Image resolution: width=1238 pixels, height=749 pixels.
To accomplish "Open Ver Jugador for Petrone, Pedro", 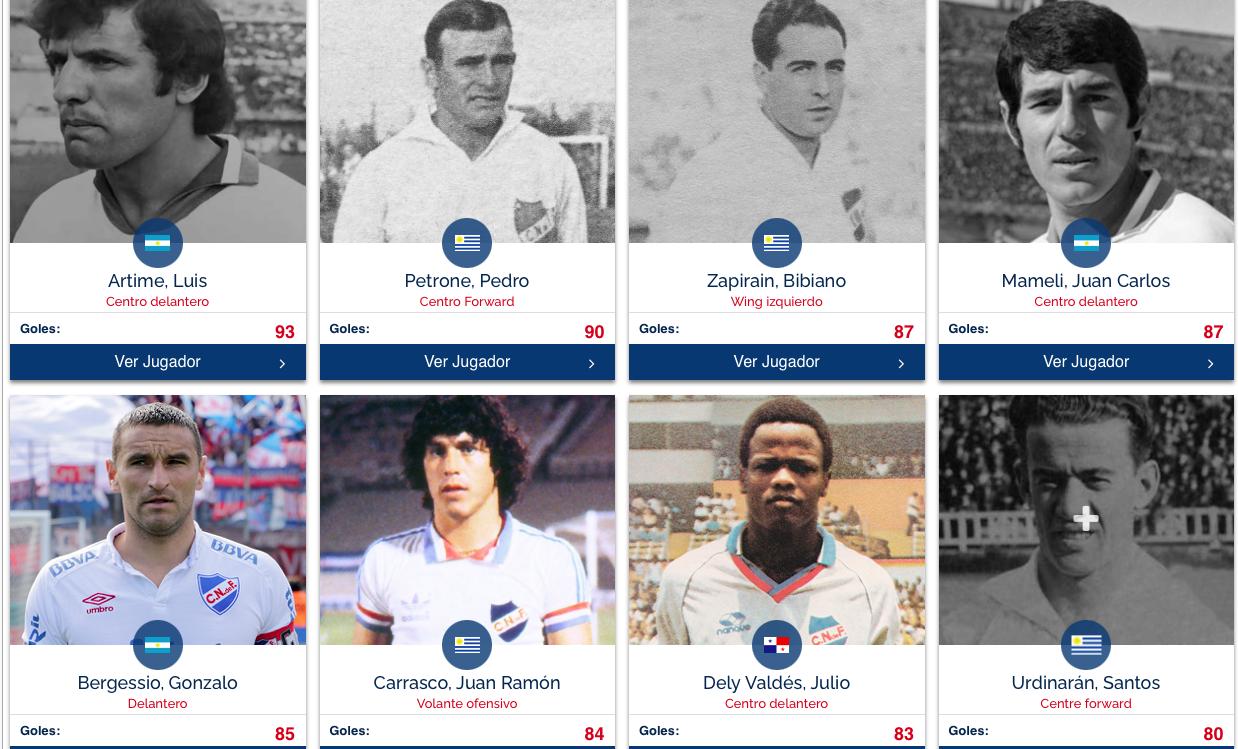I will click(x=467, y=362).
